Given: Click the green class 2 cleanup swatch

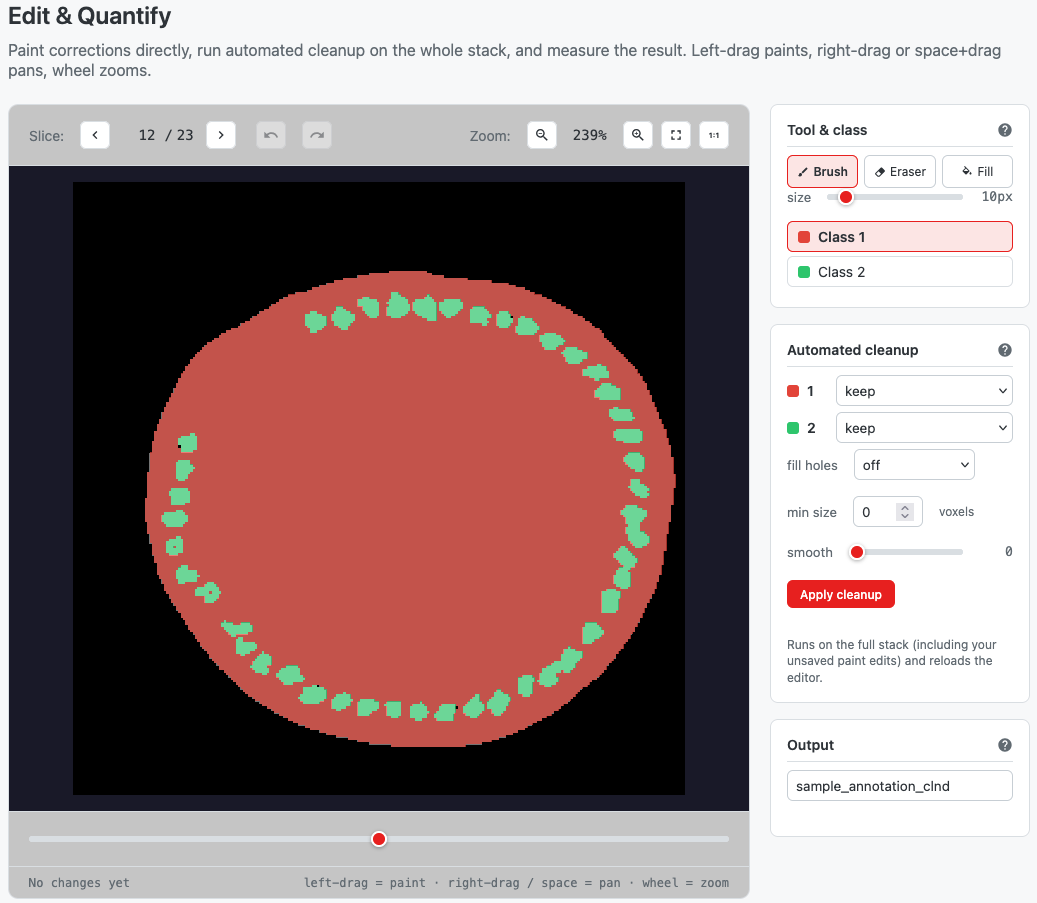Looking at the screenshot, I should tap(793, 428).
